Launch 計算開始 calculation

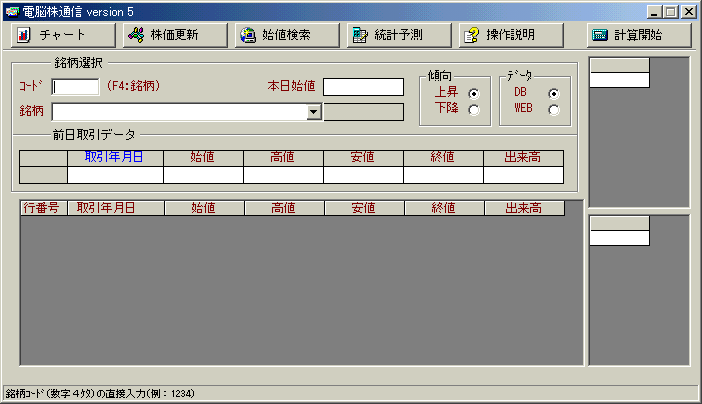639,35
